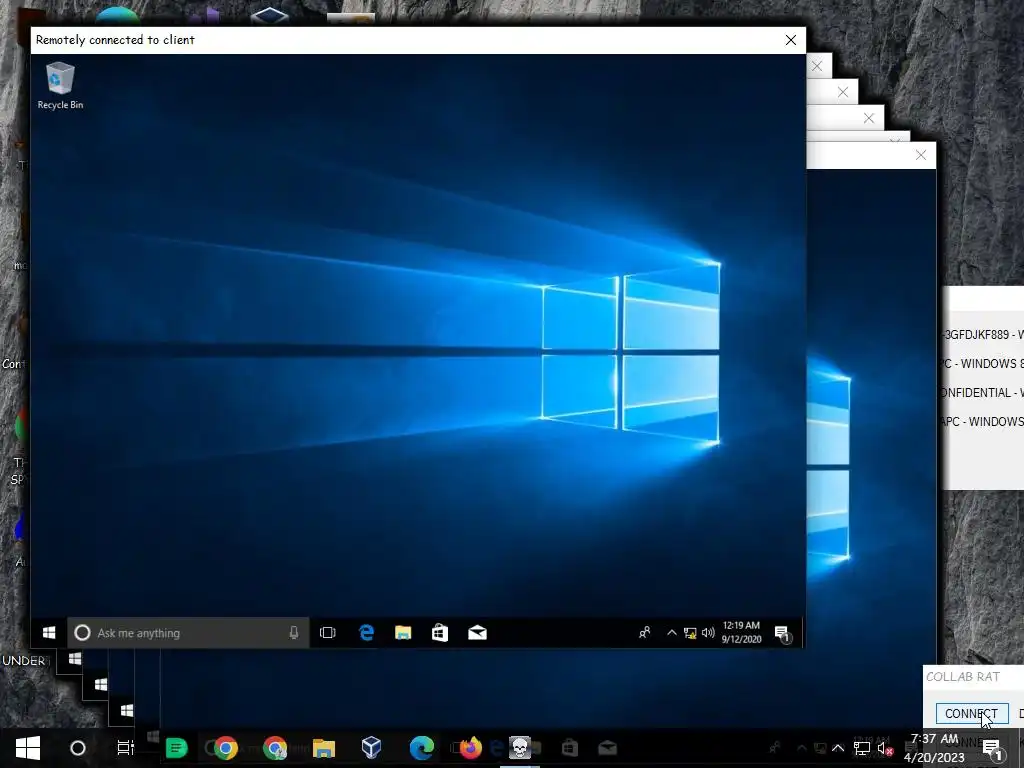Click the CONNECT button in COLLAB RAT
The width and height of the screenshot is (1024, 768).
point(972,714)
